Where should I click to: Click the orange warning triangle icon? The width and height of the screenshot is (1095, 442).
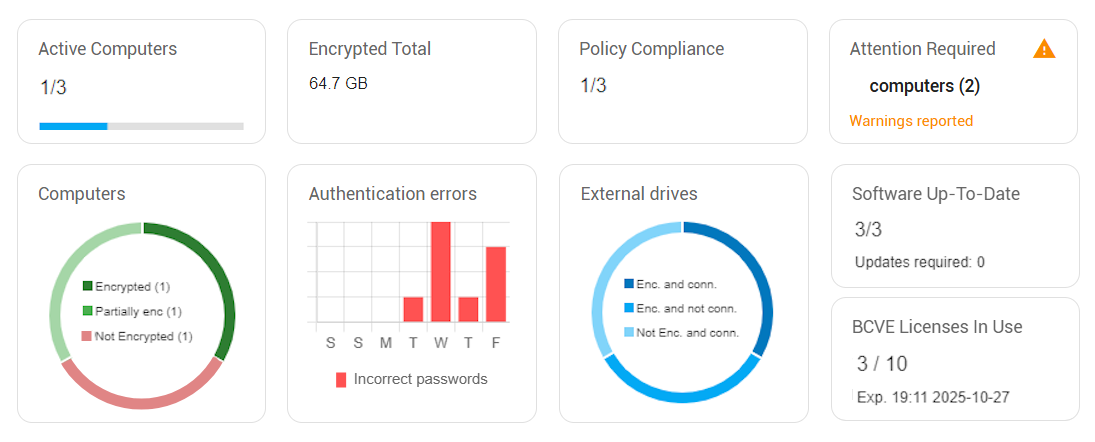tap(1044, 49)
